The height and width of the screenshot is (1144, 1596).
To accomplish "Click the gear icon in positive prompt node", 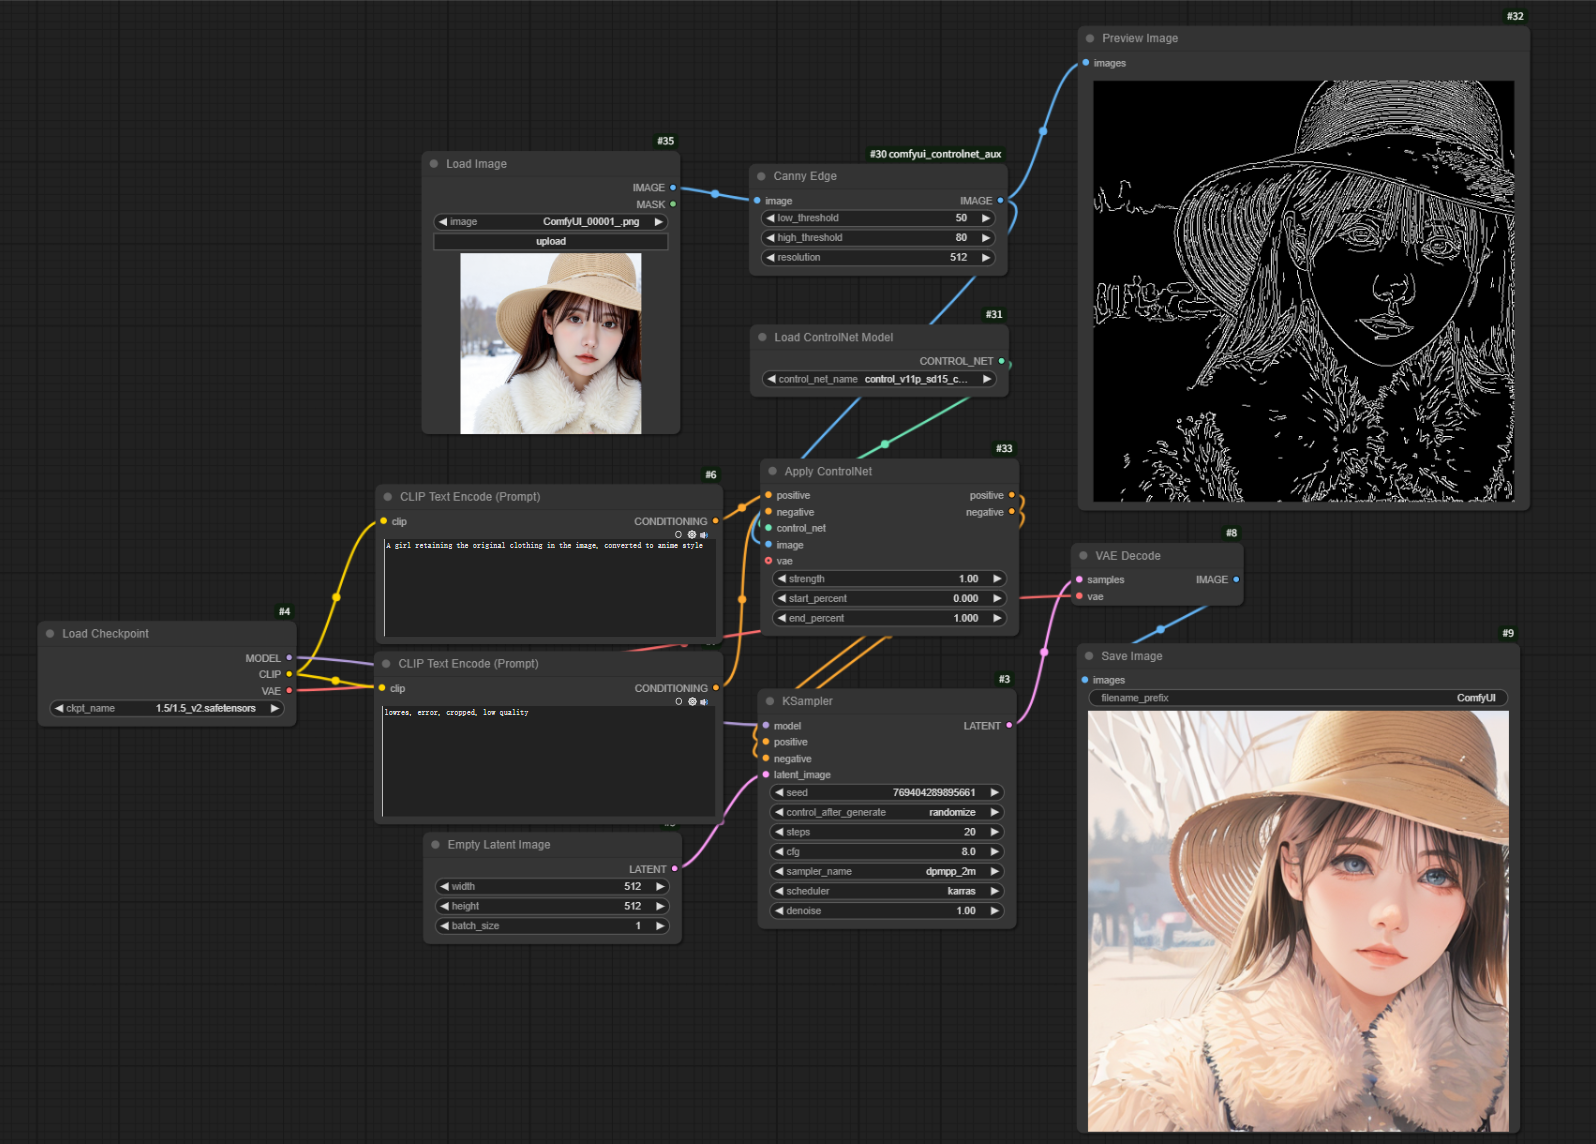I will click(692, 535).
